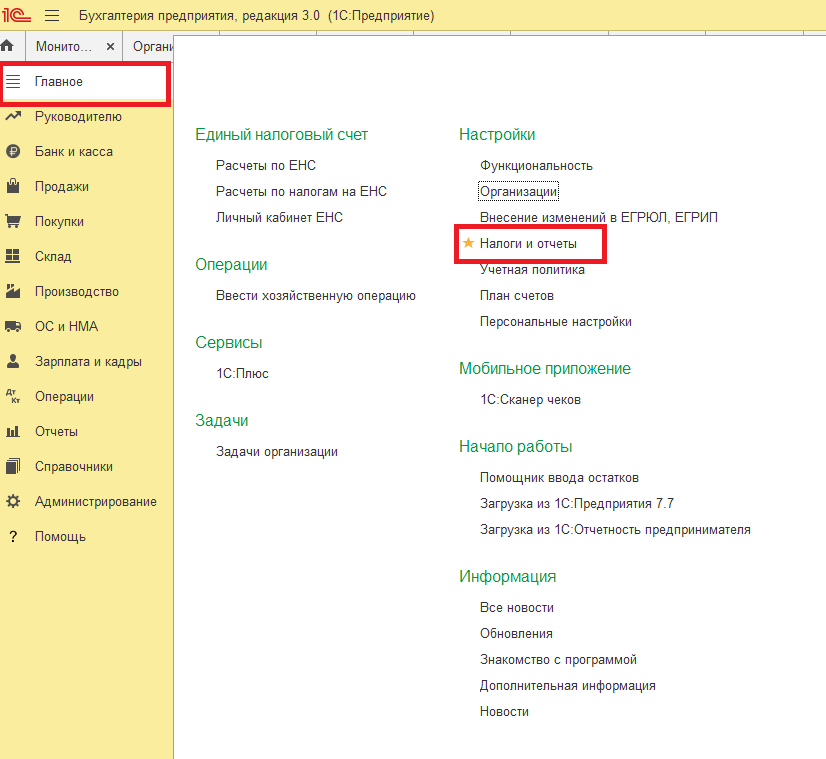Screen dimensions: 826x759
Task: Open the Учетная политика link
Action: (532, 270)
